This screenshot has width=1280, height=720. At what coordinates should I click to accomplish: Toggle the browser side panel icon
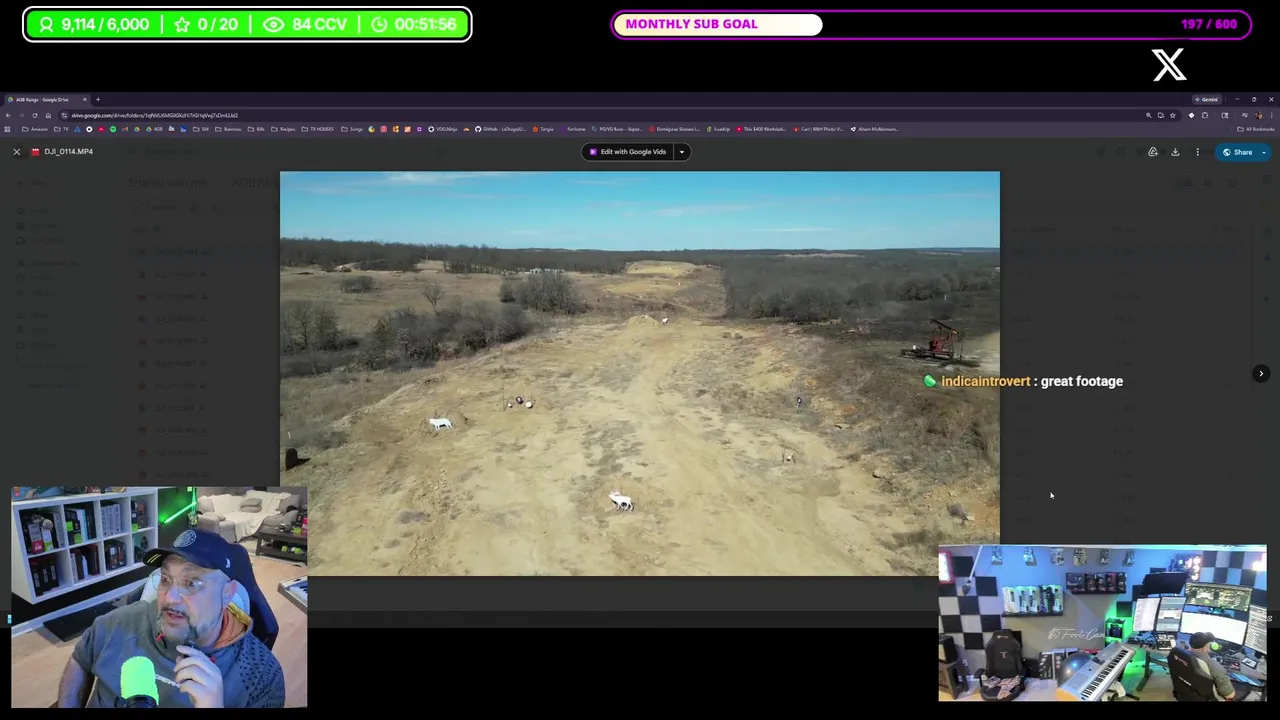point(1224,115)
